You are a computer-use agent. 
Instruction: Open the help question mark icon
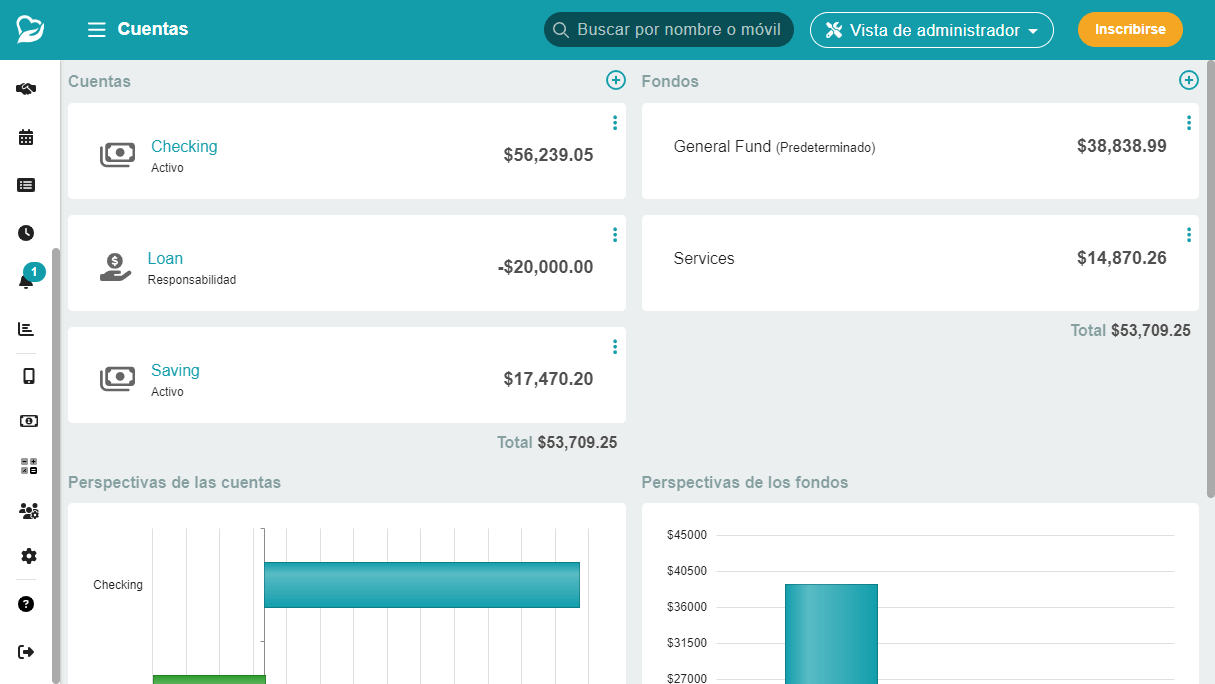(27, 604)
